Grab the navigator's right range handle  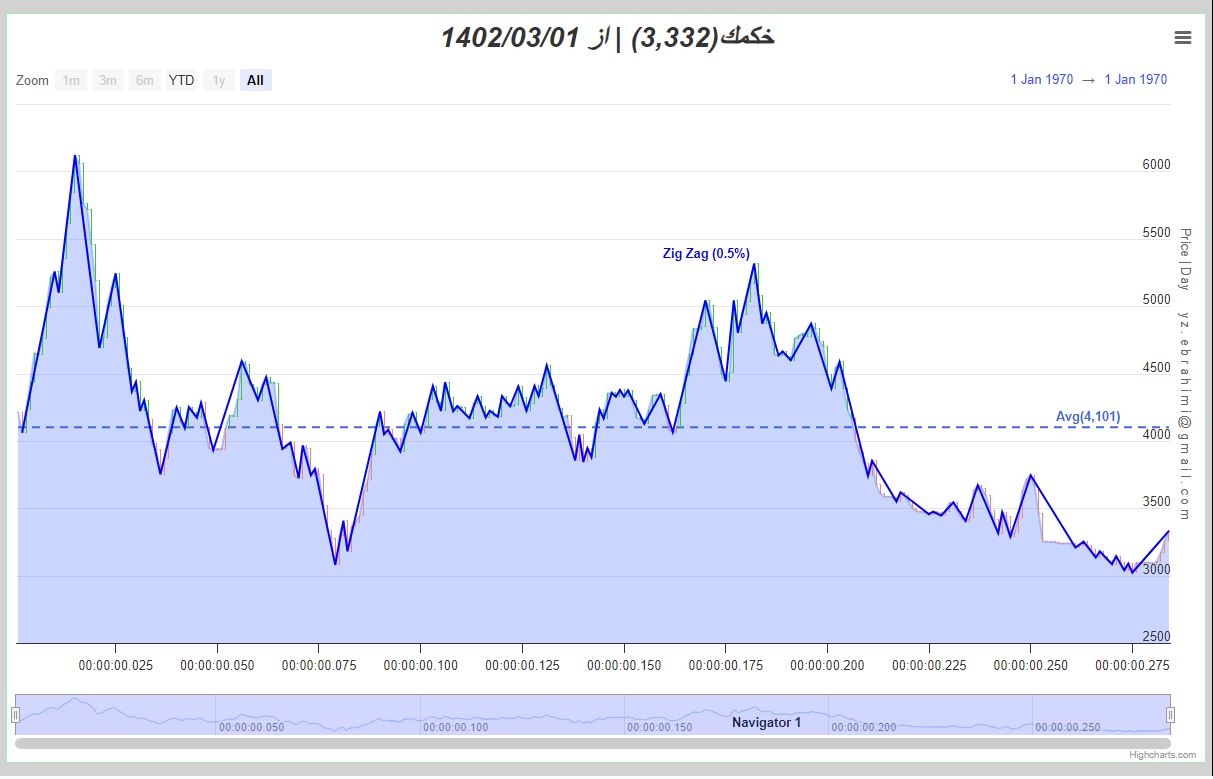[x=1171, y=715]
